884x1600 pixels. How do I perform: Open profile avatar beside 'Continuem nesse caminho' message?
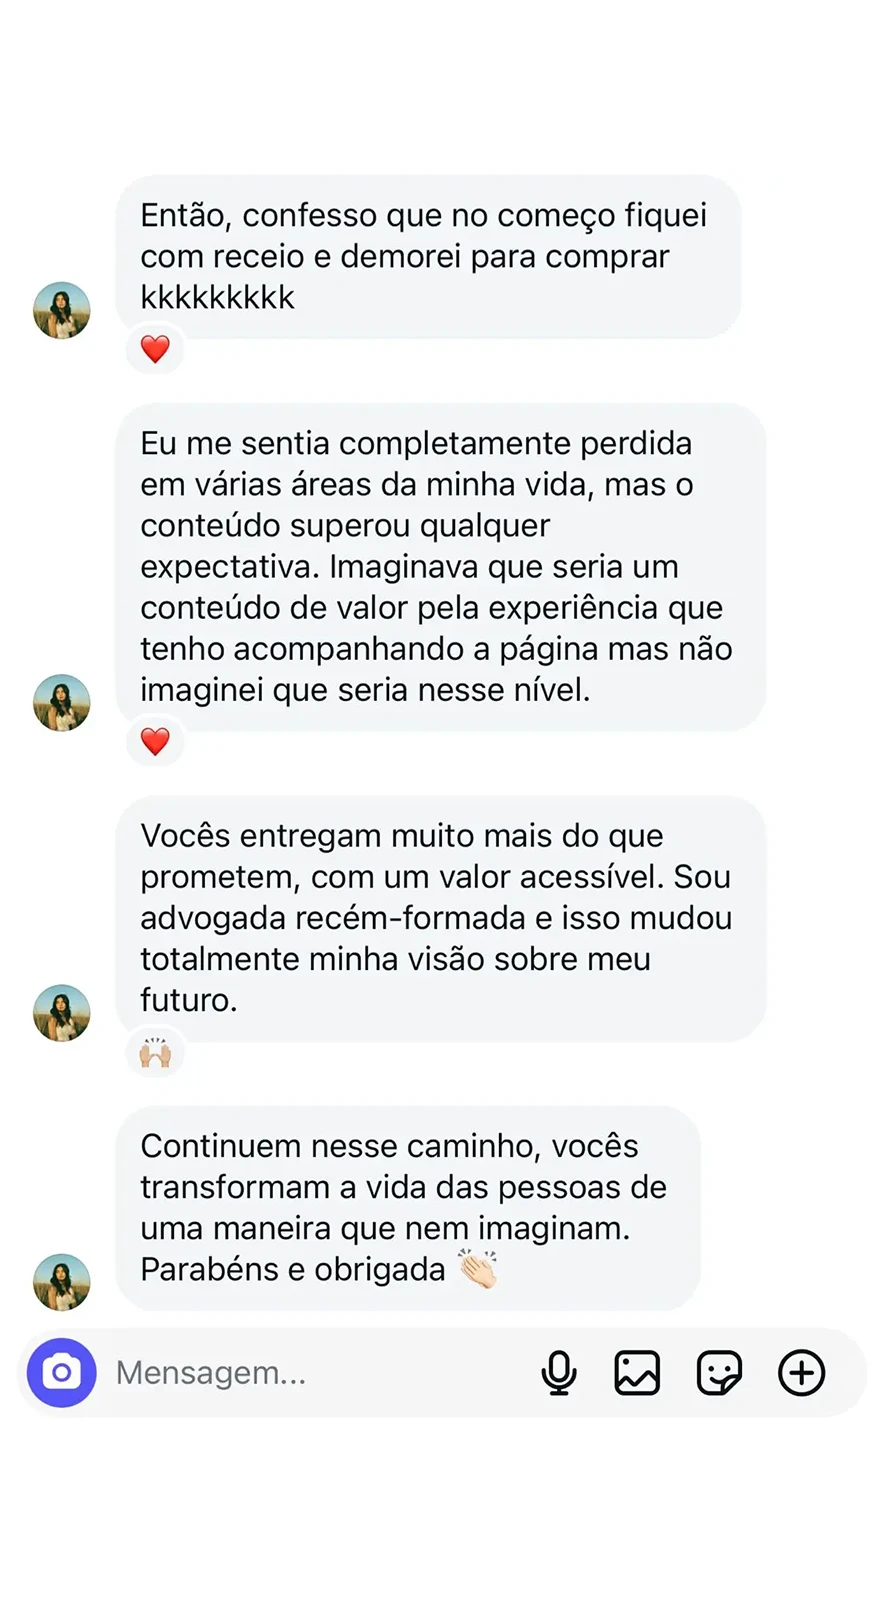click(x=62, y=1282)
